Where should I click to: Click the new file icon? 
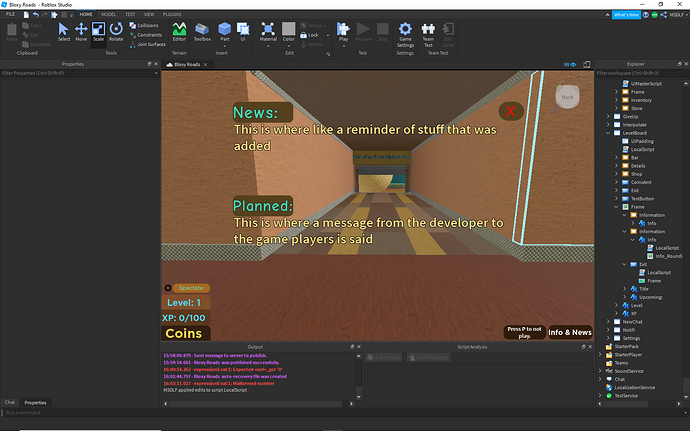coord(26,15)
